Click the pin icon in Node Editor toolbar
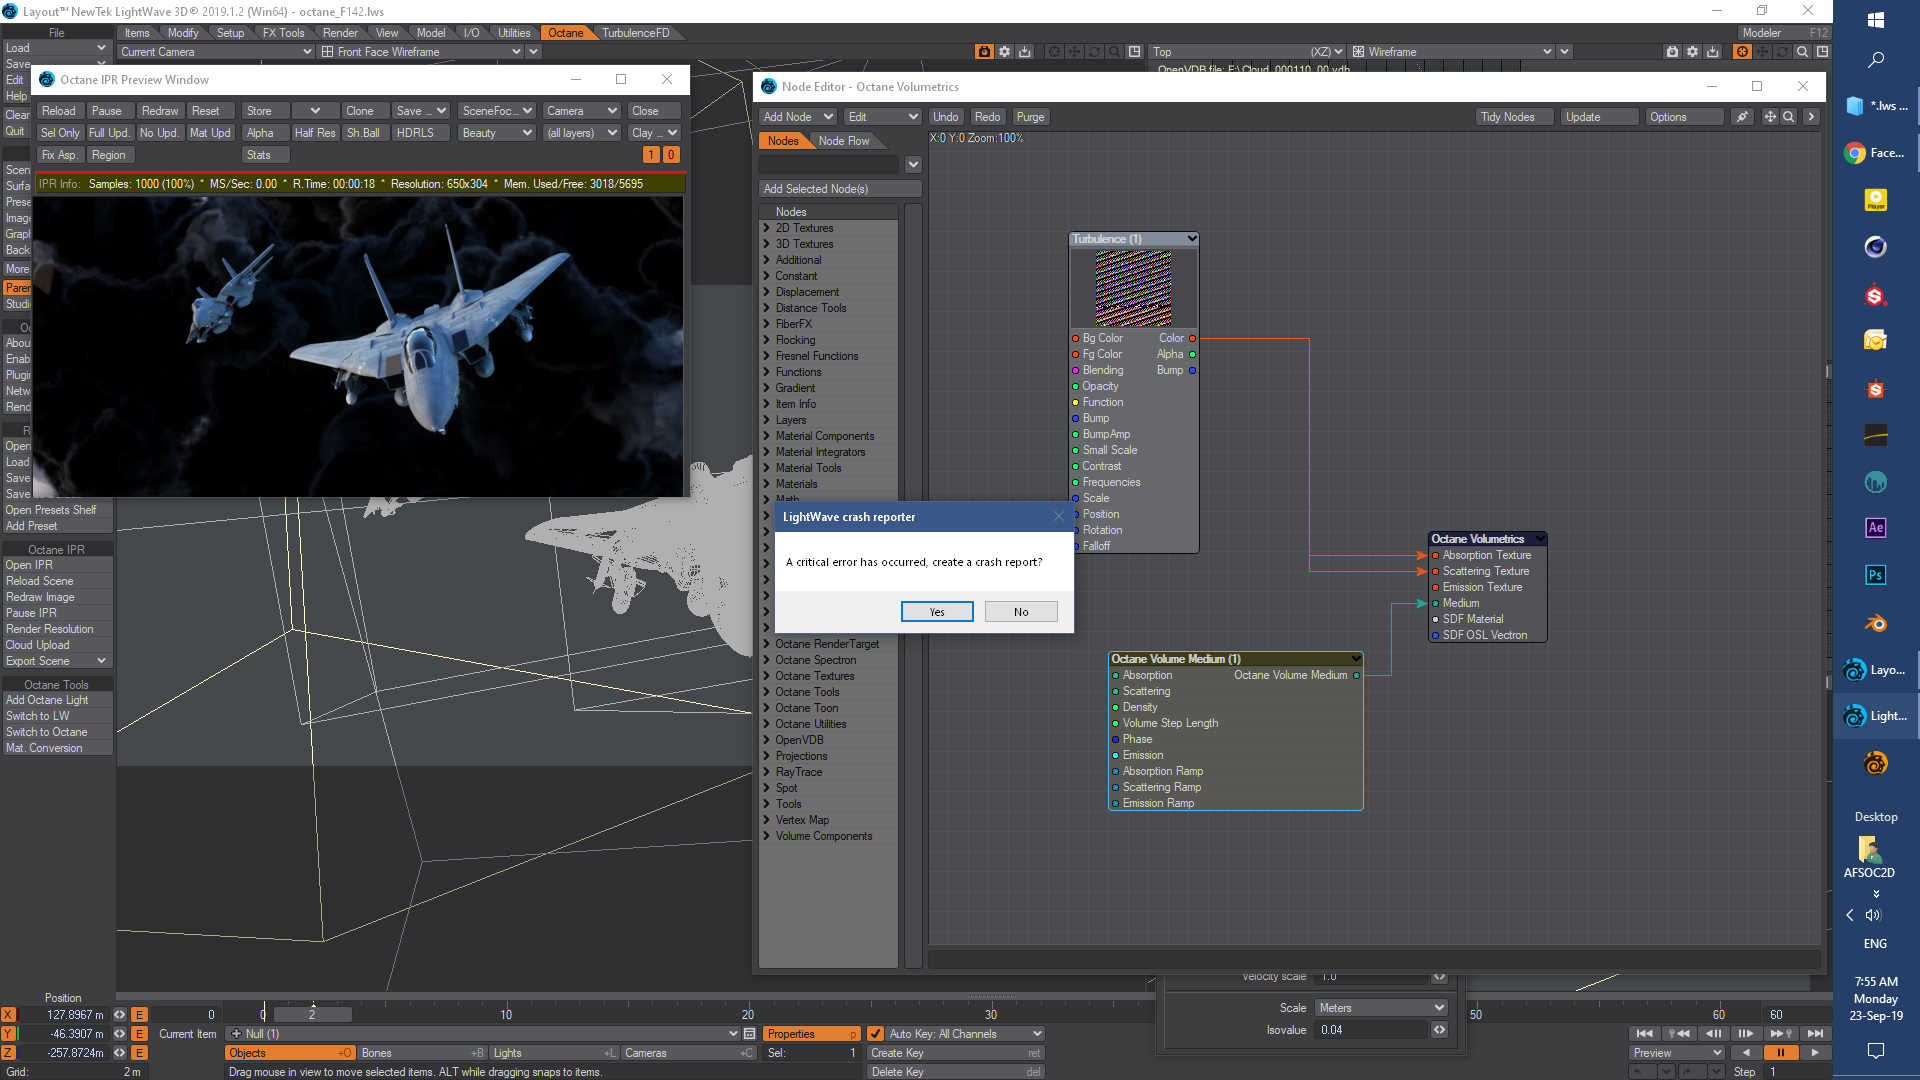 click(x=1742, y=117)
